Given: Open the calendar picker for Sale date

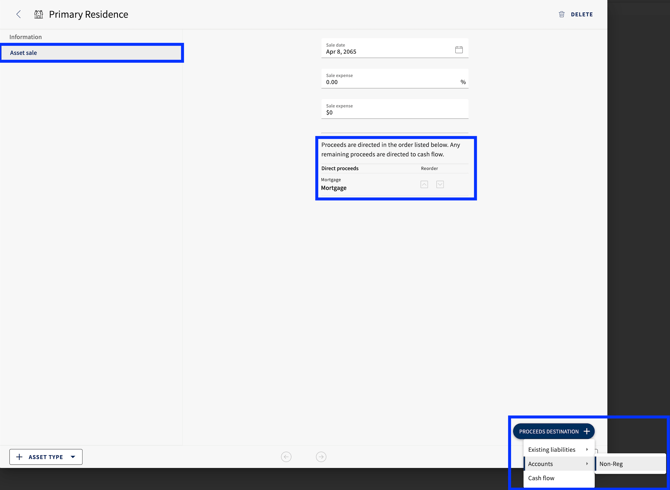Looking at the screenshot, I should [x=458, y=50].
